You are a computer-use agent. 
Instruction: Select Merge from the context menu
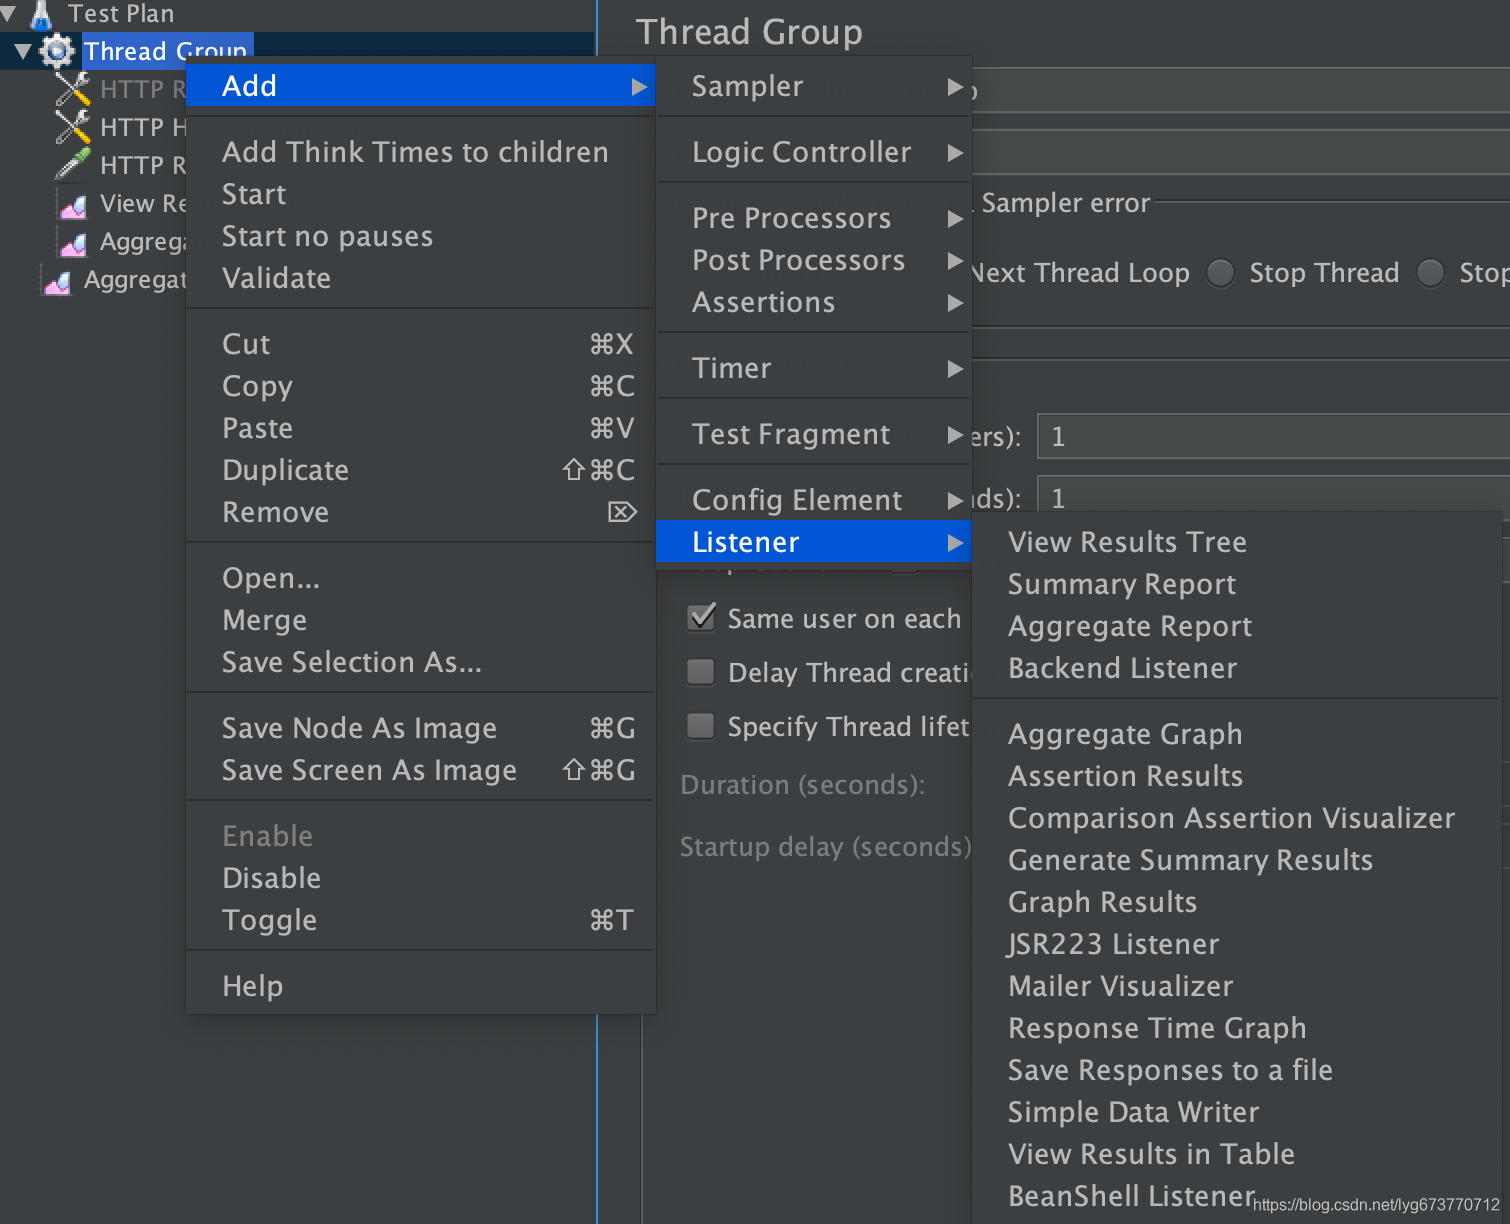(x=420, y=620)
